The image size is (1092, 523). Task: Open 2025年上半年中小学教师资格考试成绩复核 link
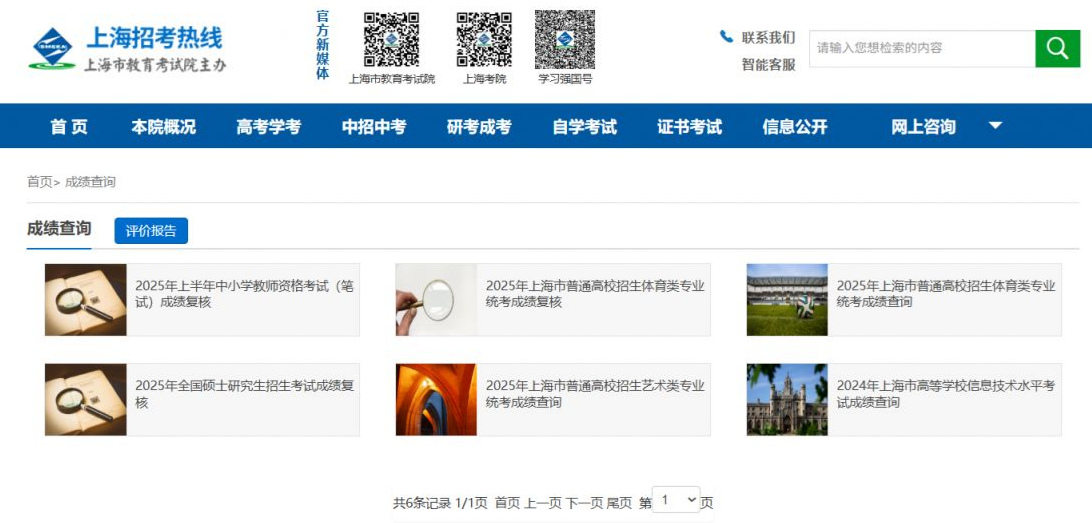pyautogui.click(x=244, y=294)
